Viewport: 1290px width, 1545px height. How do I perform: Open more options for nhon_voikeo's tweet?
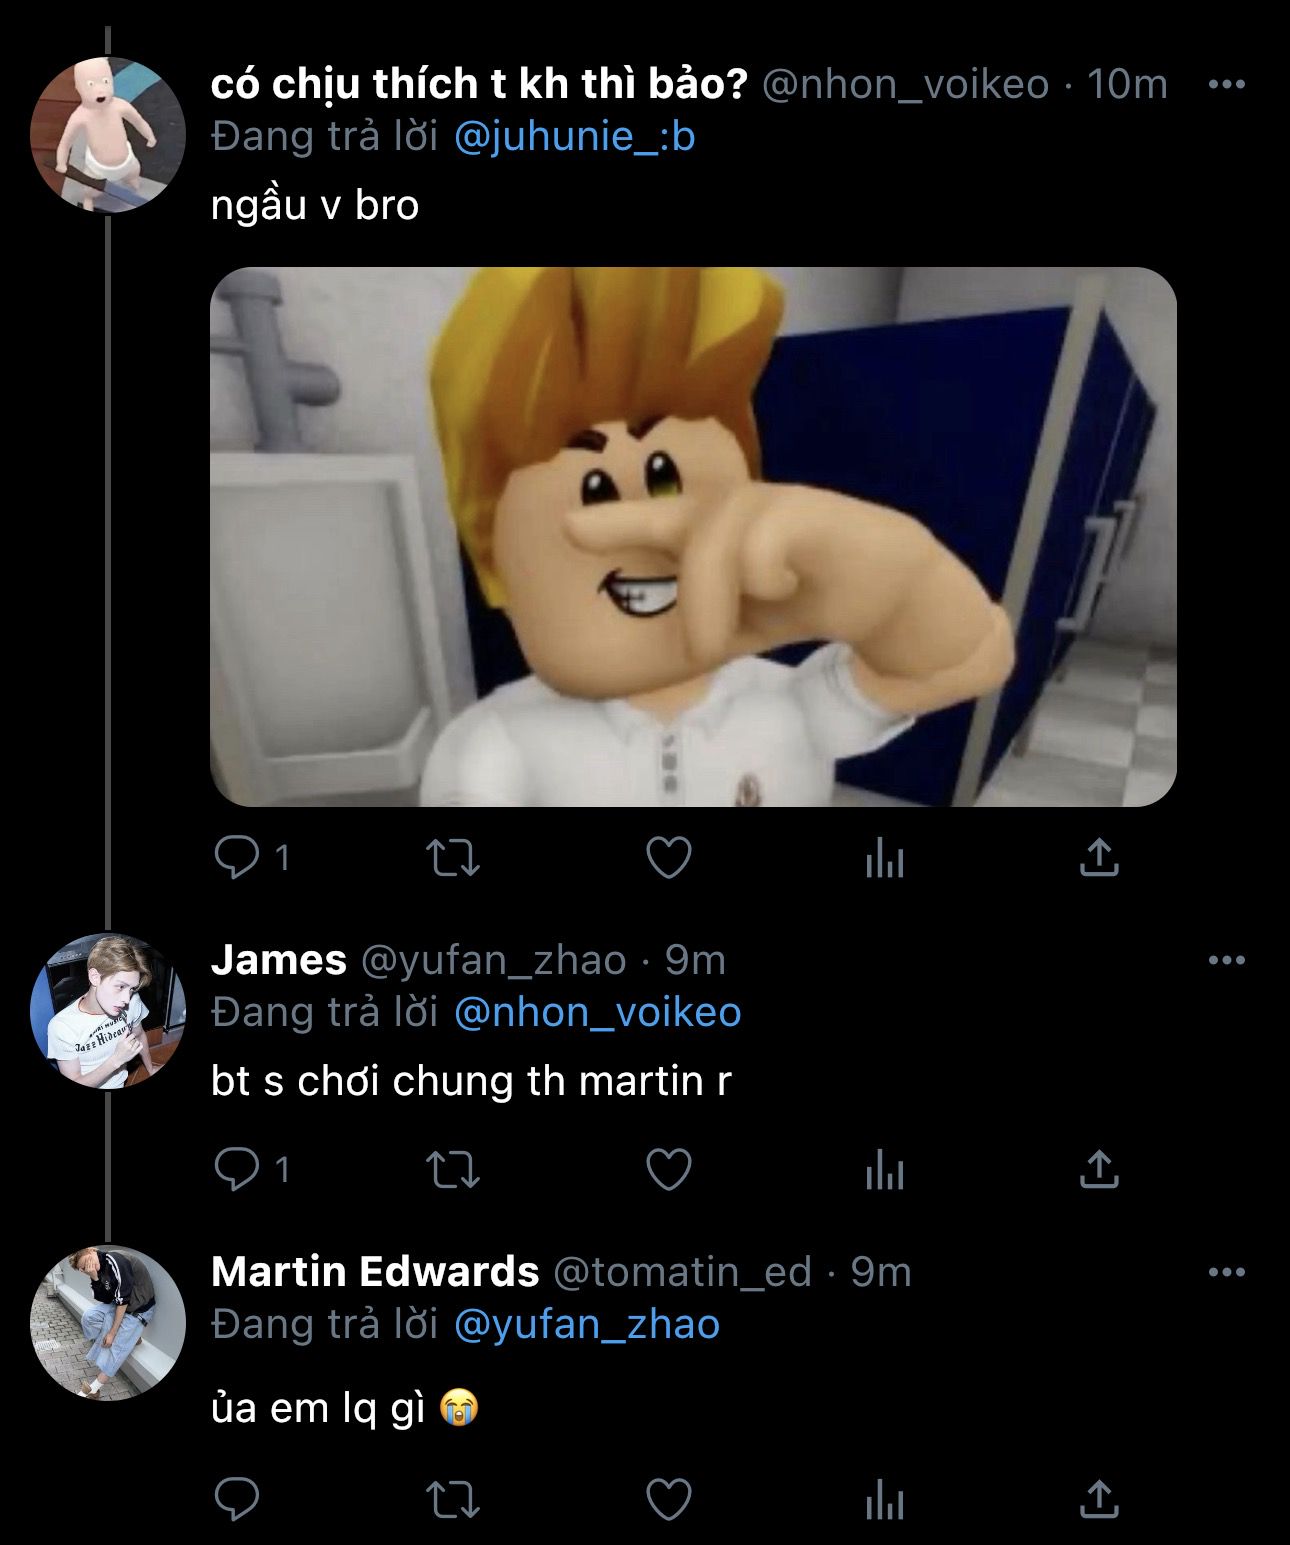click(1226, 85)
